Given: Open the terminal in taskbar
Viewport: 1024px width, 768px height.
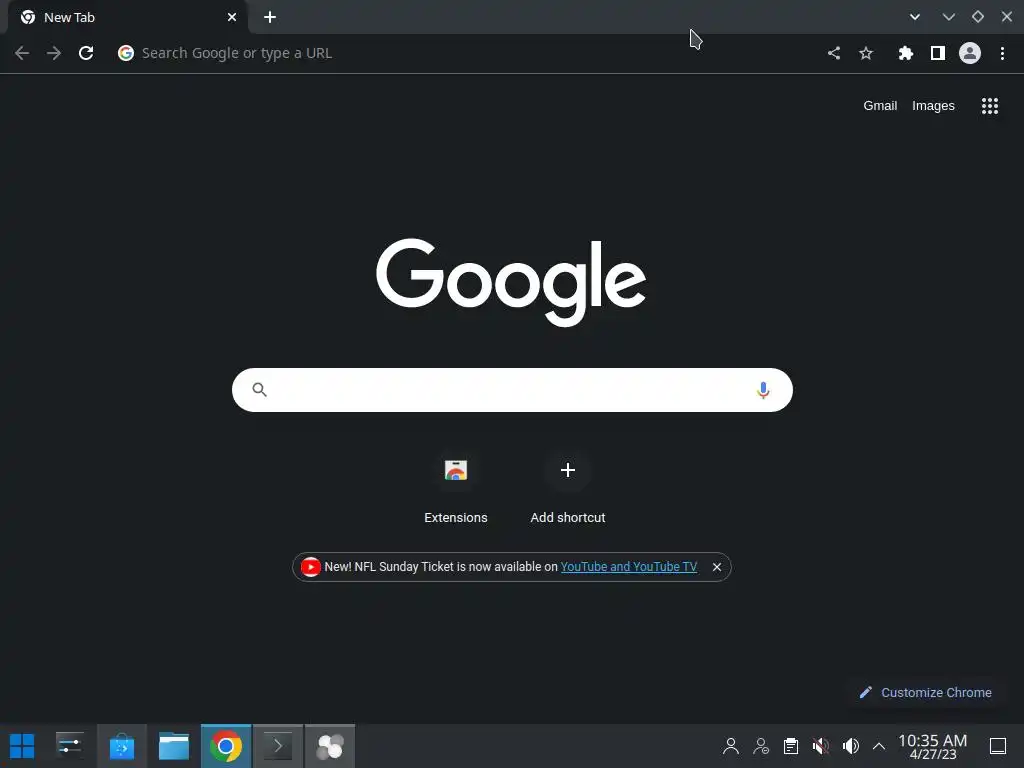Looking at the screenshot, I should click(x=278, y=746).
